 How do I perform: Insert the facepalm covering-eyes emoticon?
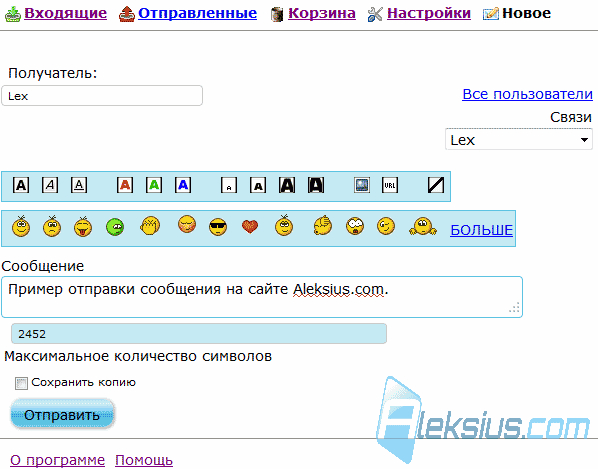click(x=150, y=225)
